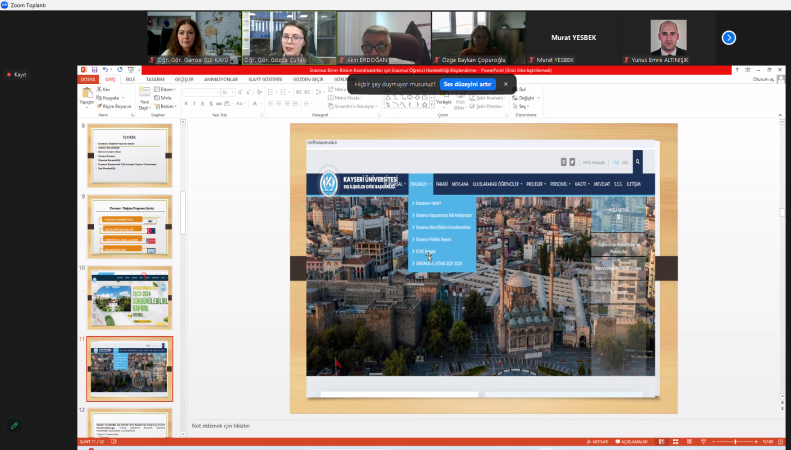Increase font size with A-up icon

[x=240, y=92]
